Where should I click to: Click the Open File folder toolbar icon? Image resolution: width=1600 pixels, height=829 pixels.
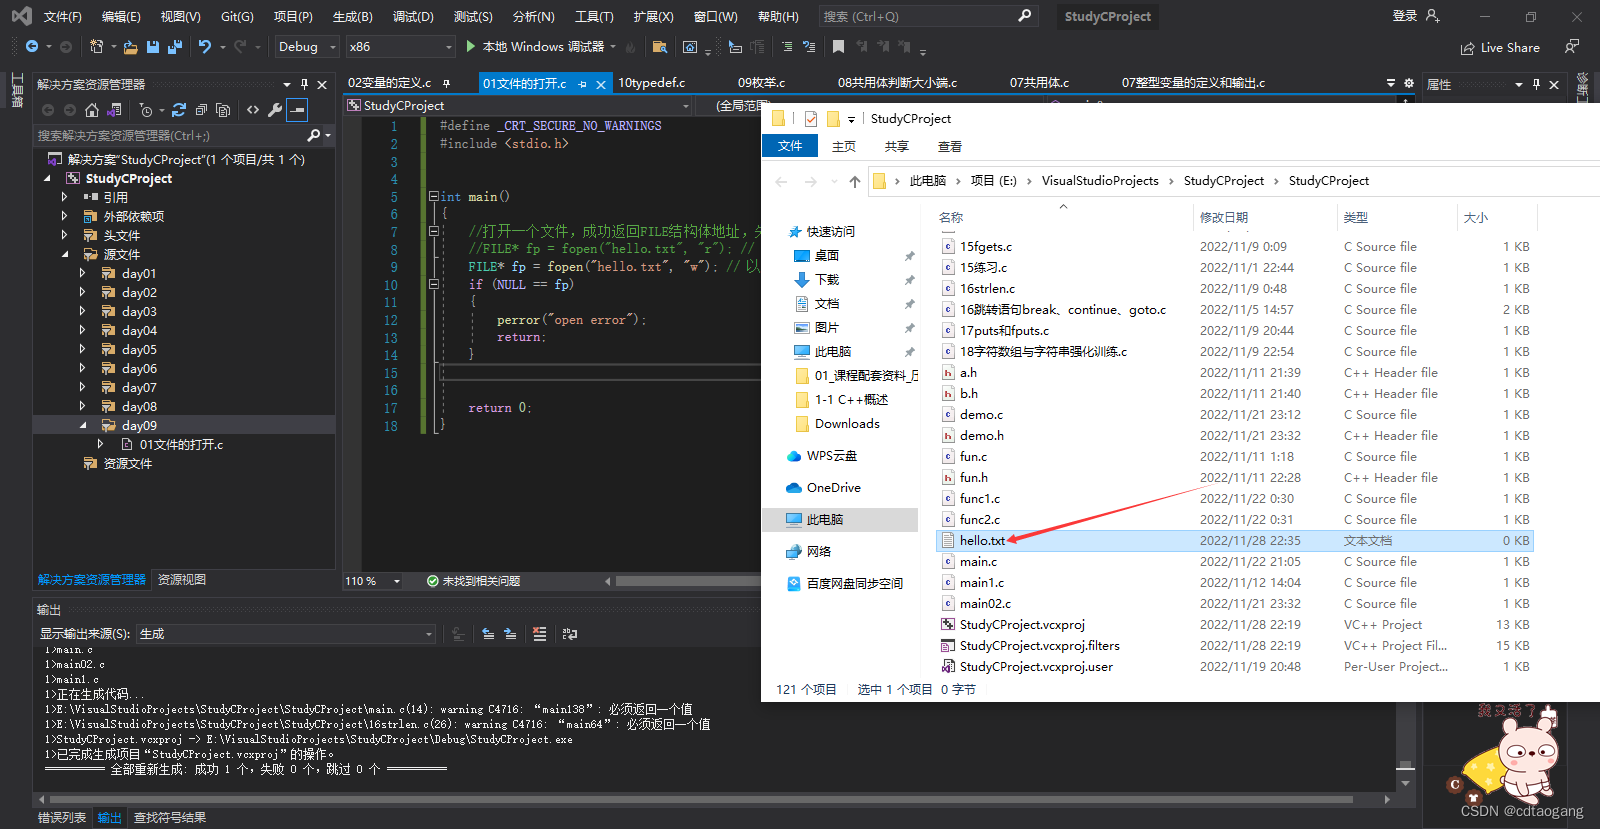point(131,47)
